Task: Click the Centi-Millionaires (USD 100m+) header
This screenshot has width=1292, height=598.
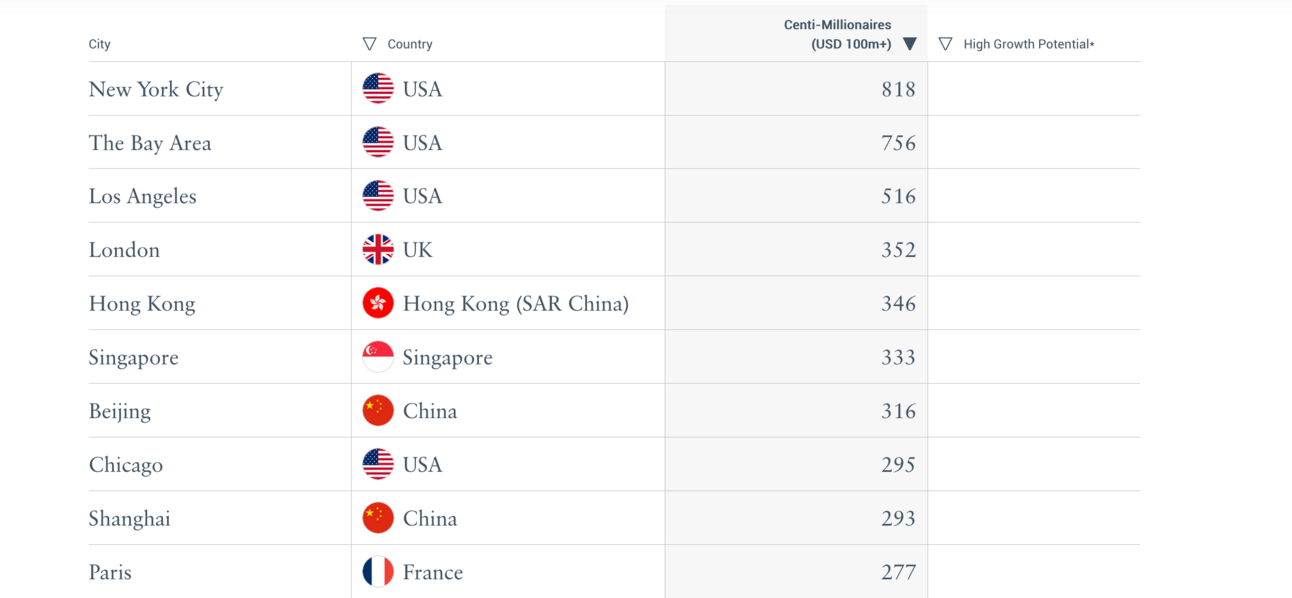Action: 838,34
